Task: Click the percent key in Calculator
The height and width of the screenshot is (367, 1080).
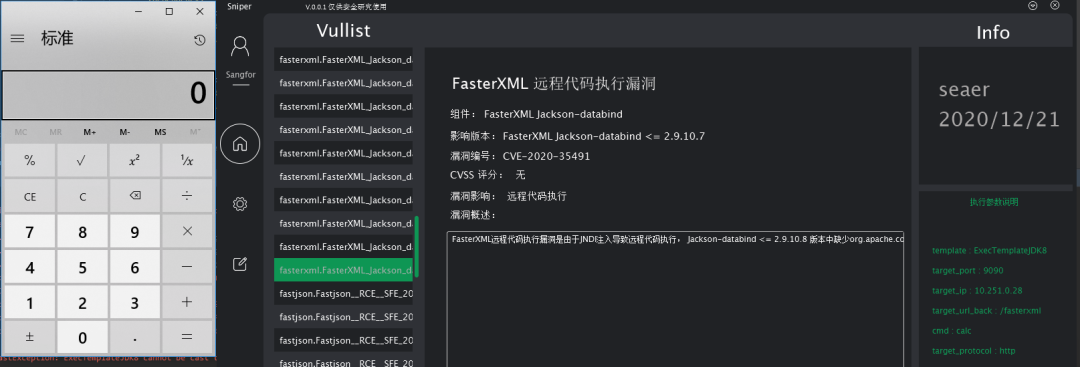Action: point(30,160)
